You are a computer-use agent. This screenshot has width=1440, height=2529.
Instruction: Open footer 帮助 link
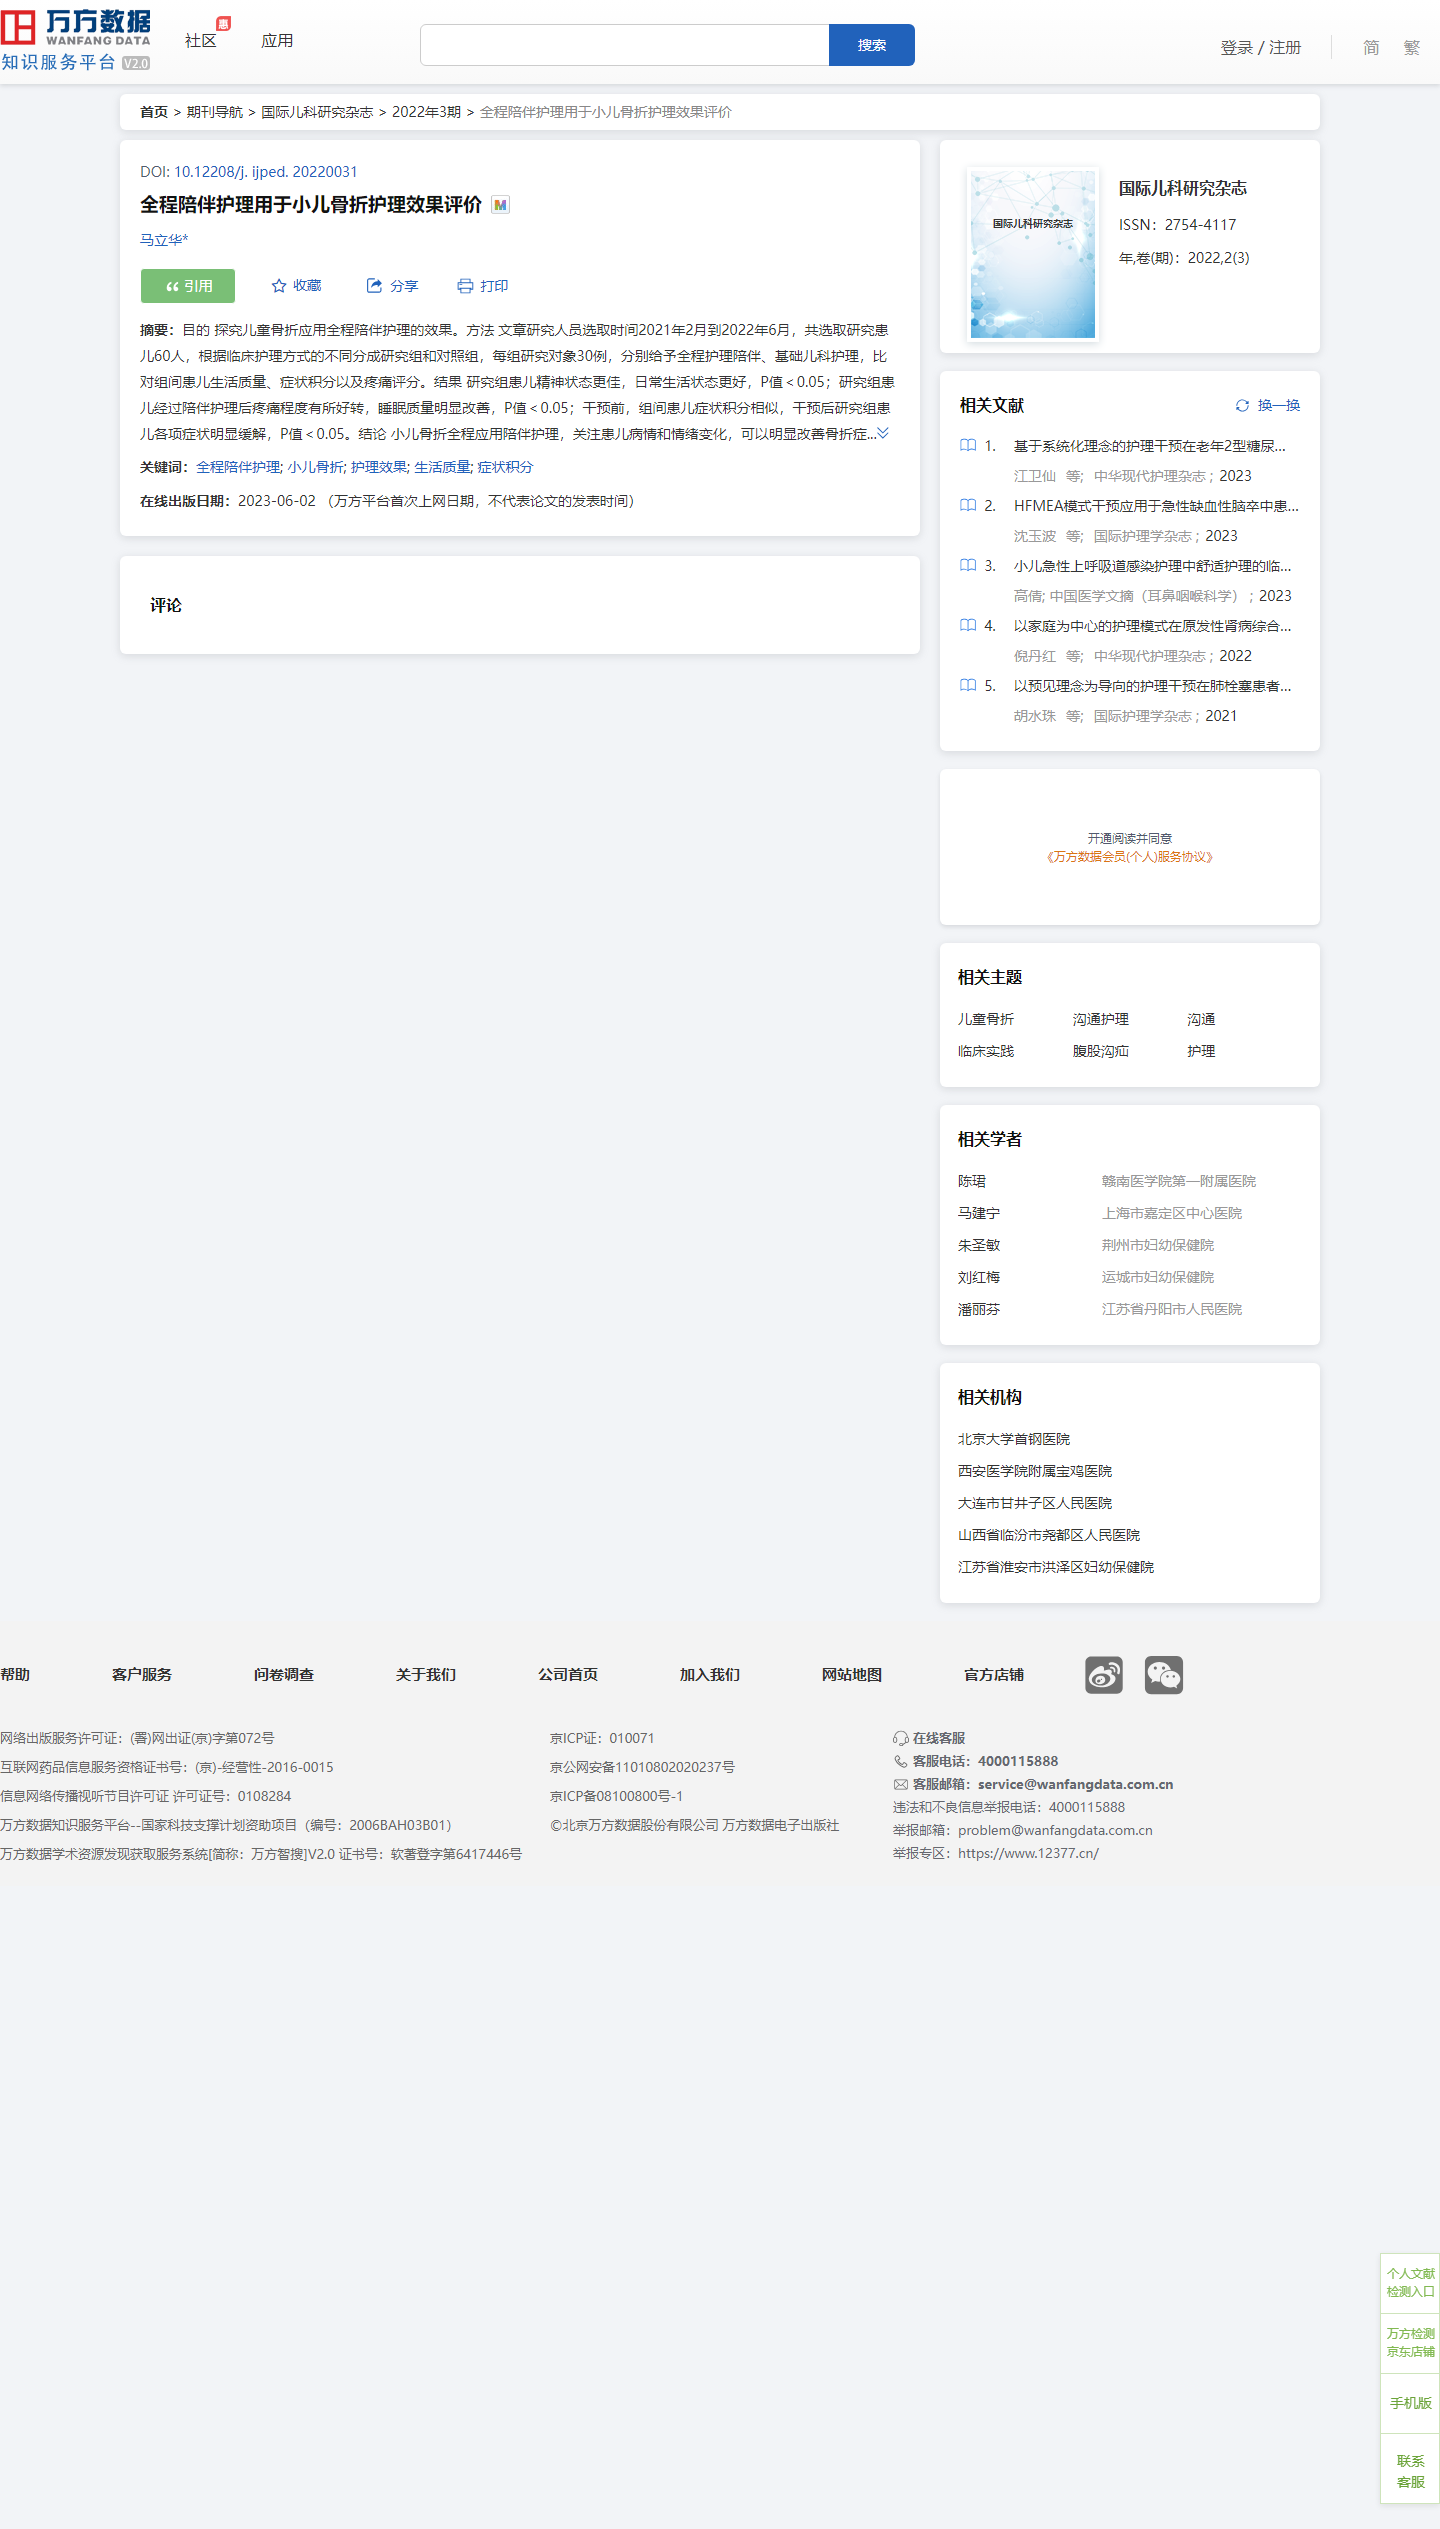15,1675
